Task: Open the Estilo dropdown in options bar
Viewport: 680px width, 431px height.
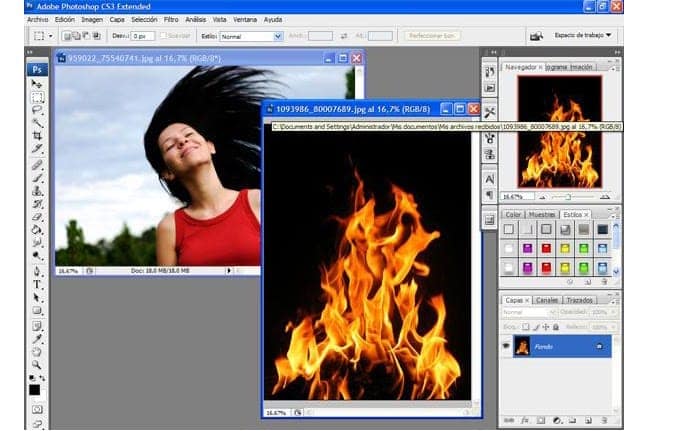Action: tap(250, 36)
